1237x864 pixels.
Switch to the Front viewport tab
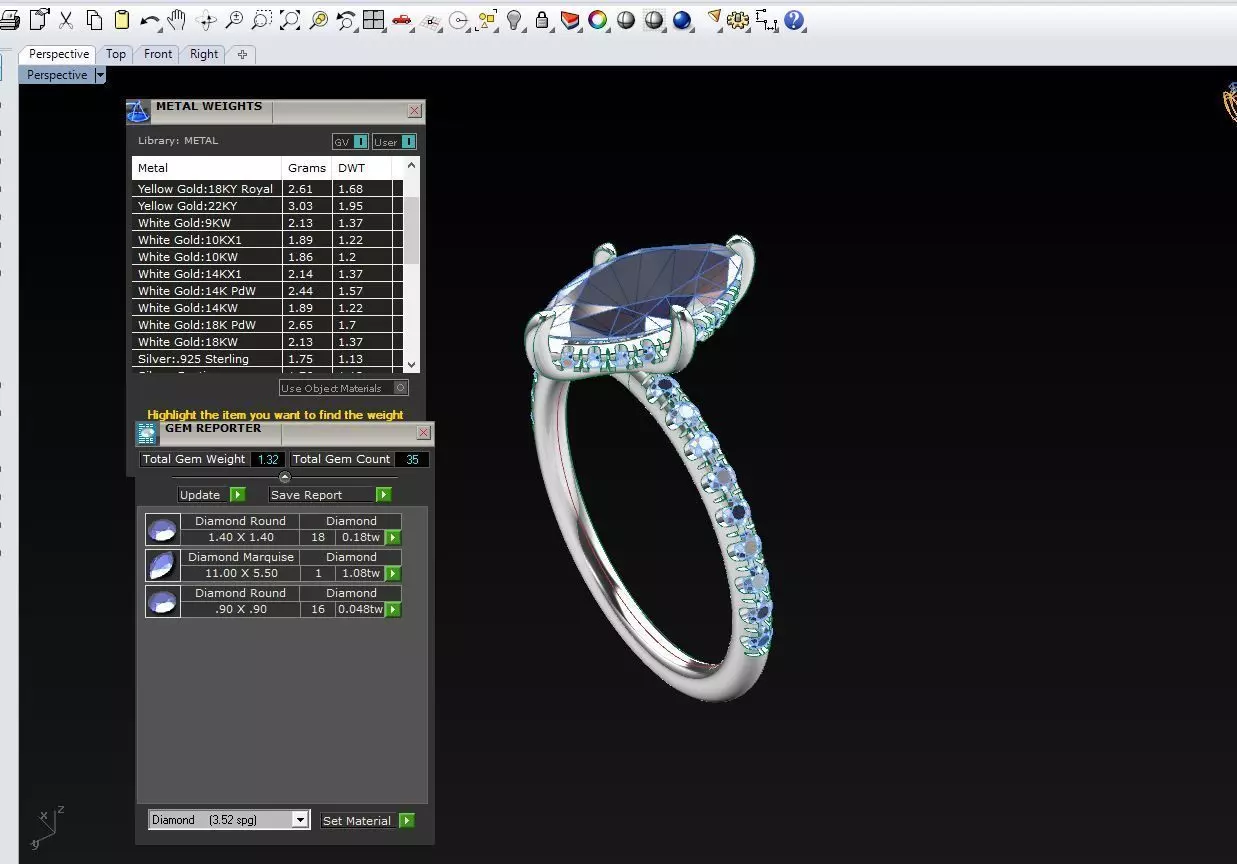(x=158, y=54)
